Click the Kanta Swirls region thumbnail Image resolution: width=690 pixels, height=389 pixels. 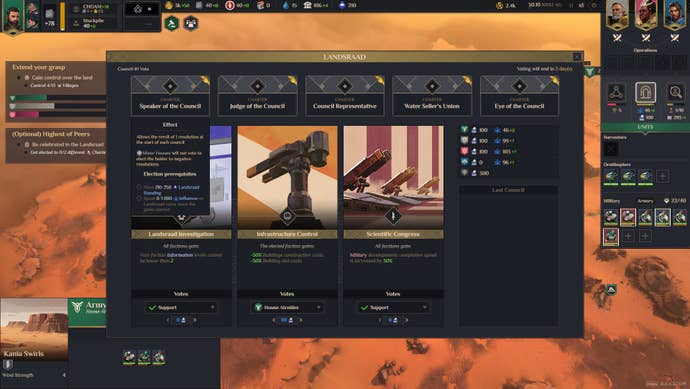click(x=34, y=329)
